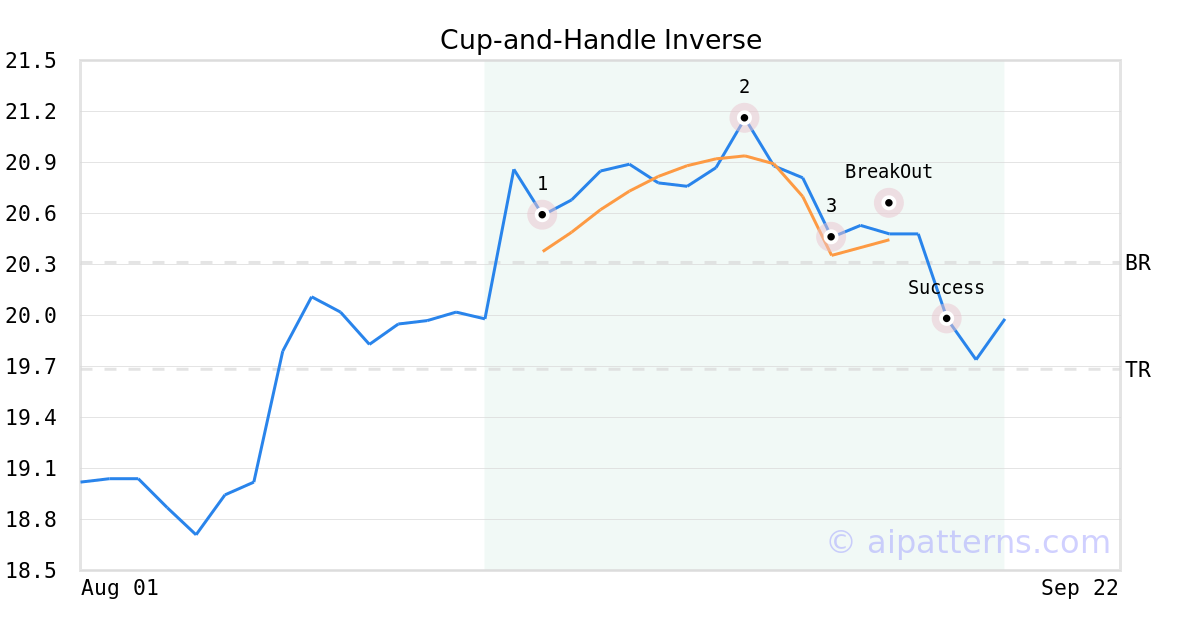Click the 18.8 y-axis label
Image resolution: width=1200 pixels, height=630 pixels.
tap(31, 520)
